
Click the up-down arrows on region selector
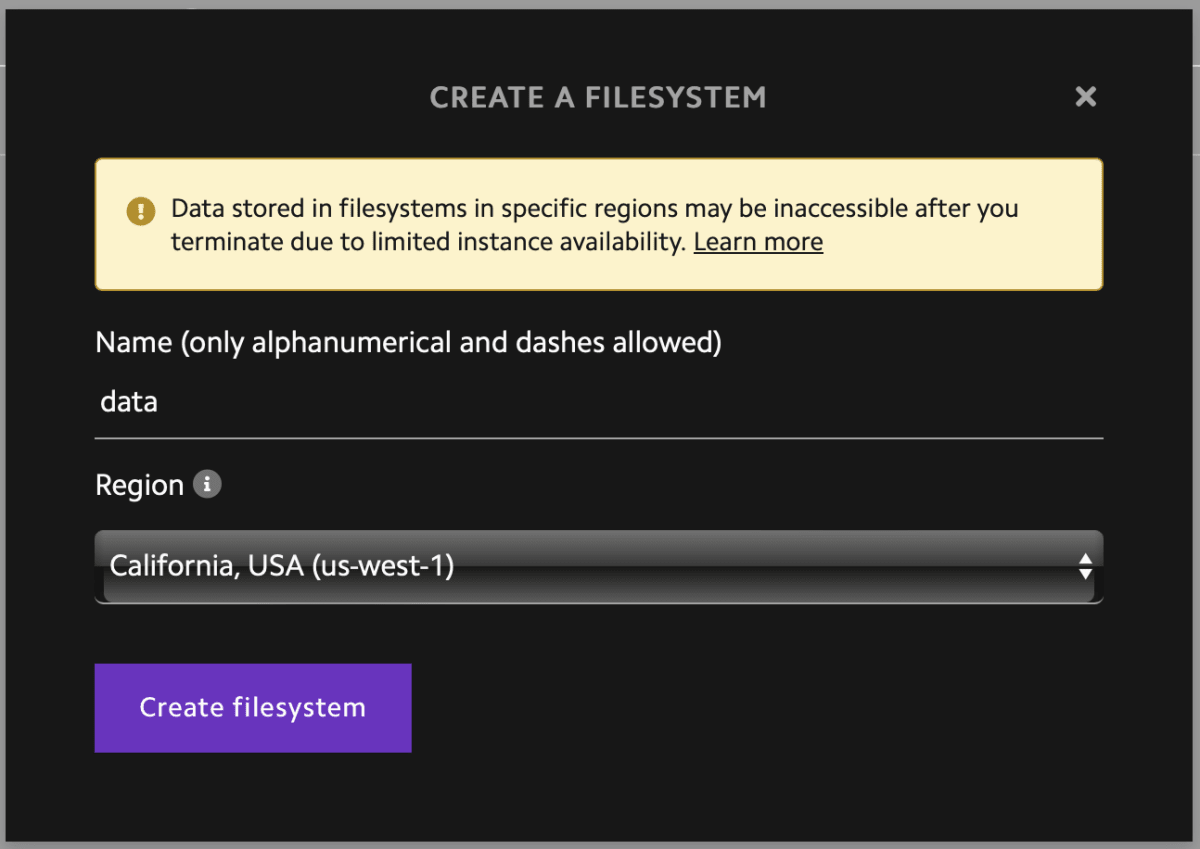(1086, 566)
